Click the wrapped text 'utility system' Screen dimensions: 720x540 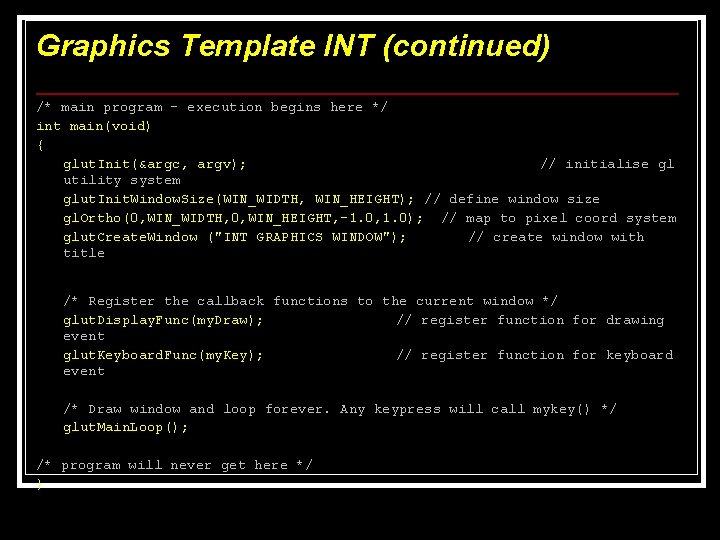point(122,180)
